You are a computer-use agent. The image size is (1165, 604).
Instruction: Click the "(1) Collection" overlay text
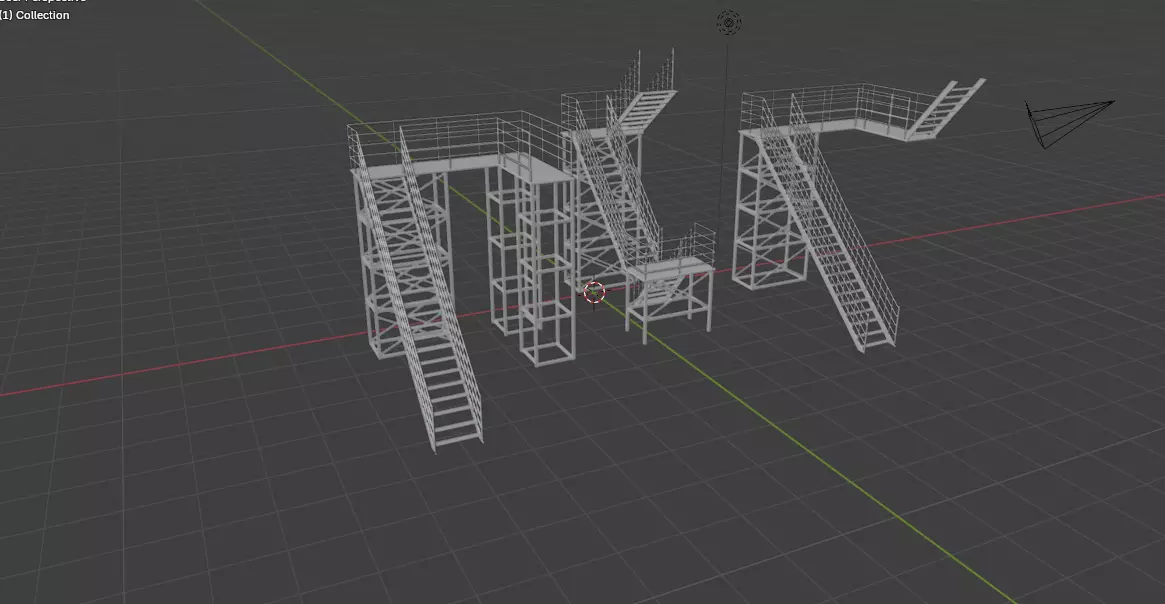35,15
